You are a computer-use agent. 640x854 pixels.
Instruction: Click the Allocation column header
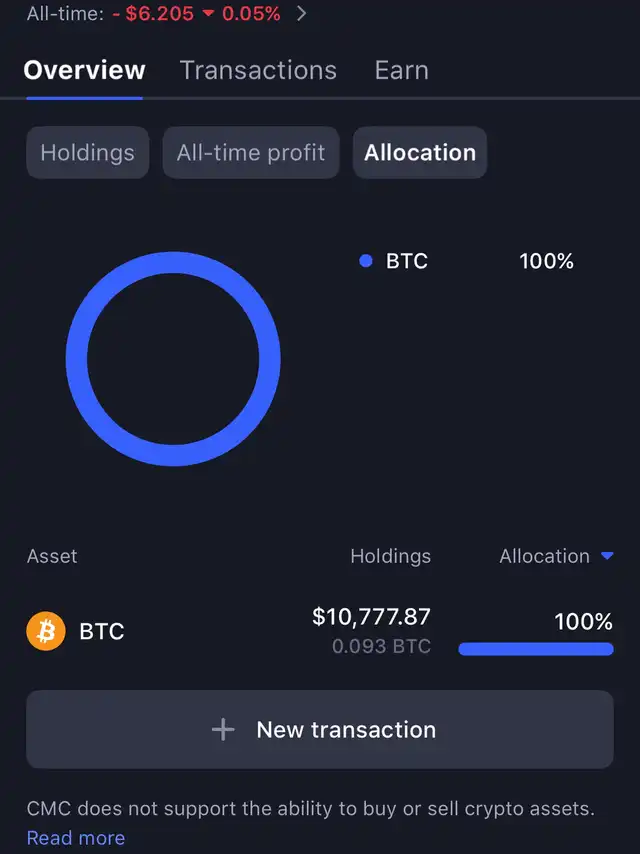click(x=544, y=557)
